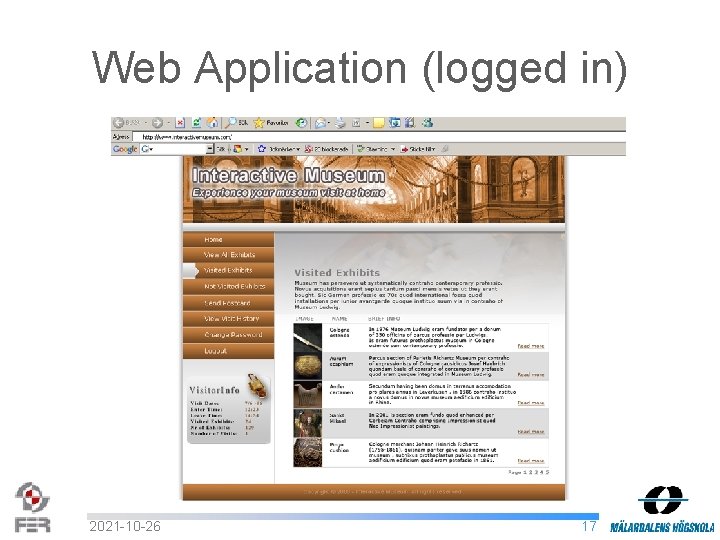The image size is (720, 540).
Task: Click Read more for third exhibit row
Action: 531,403
